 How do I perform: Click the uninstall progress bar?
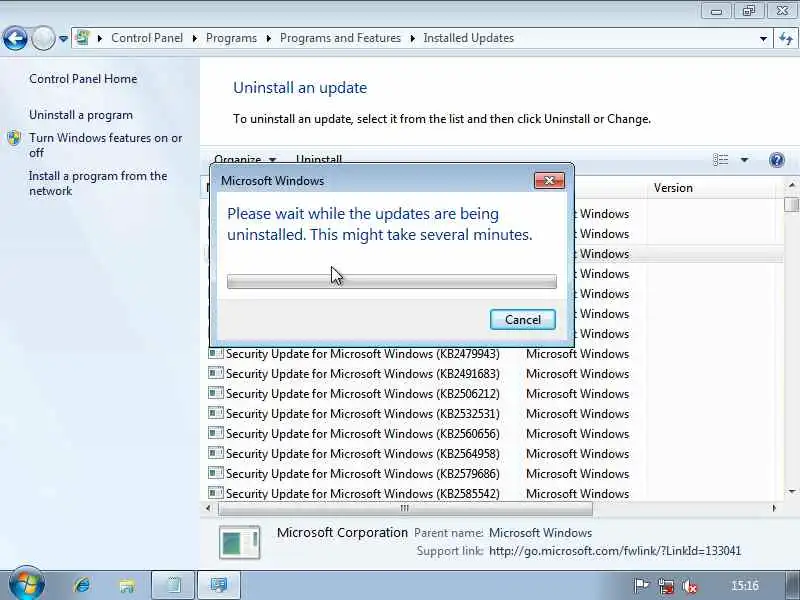click(x=392, y=281)
